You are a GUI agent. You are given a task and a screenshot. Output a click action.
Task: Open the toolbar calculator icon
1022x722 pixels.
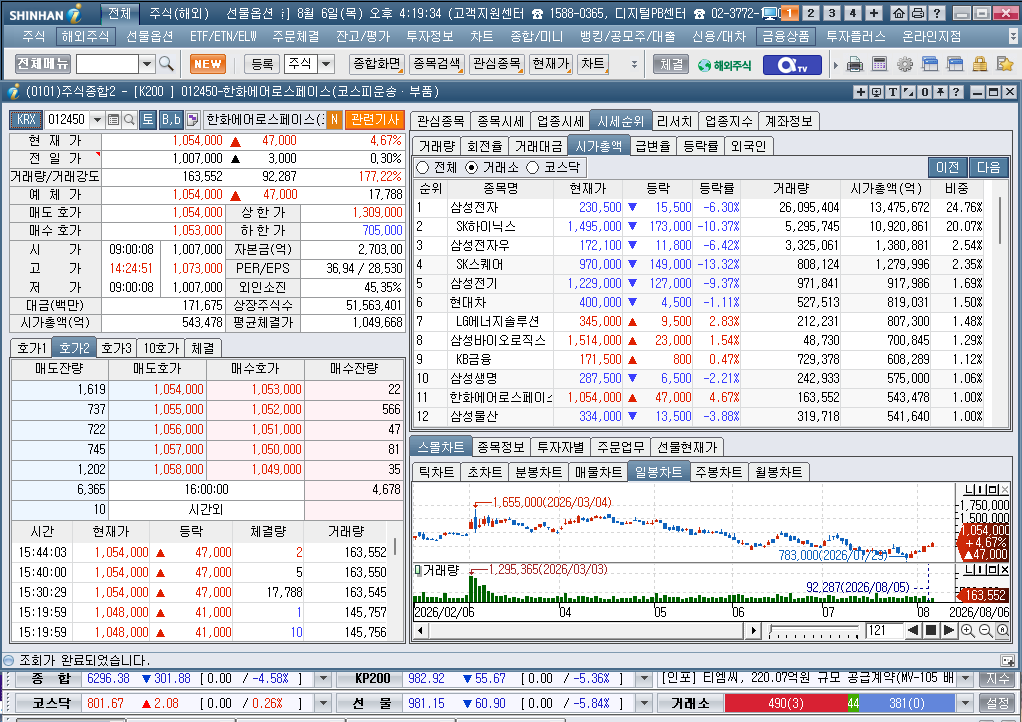[879, 64]
